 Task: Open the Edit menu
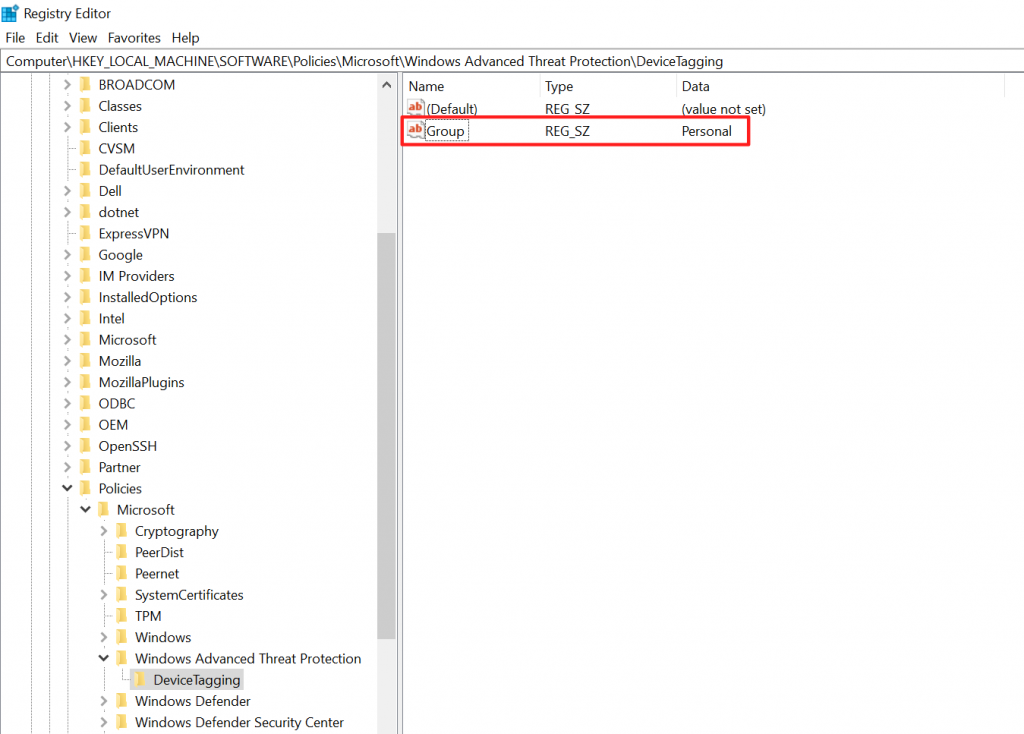[46, 37]
